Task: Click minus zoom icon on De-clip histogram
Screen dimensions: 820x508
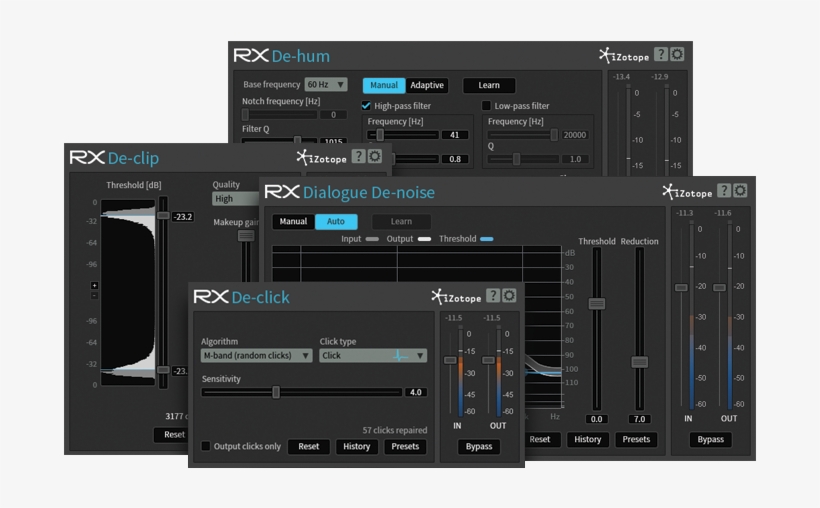Action: coord(94,296)
